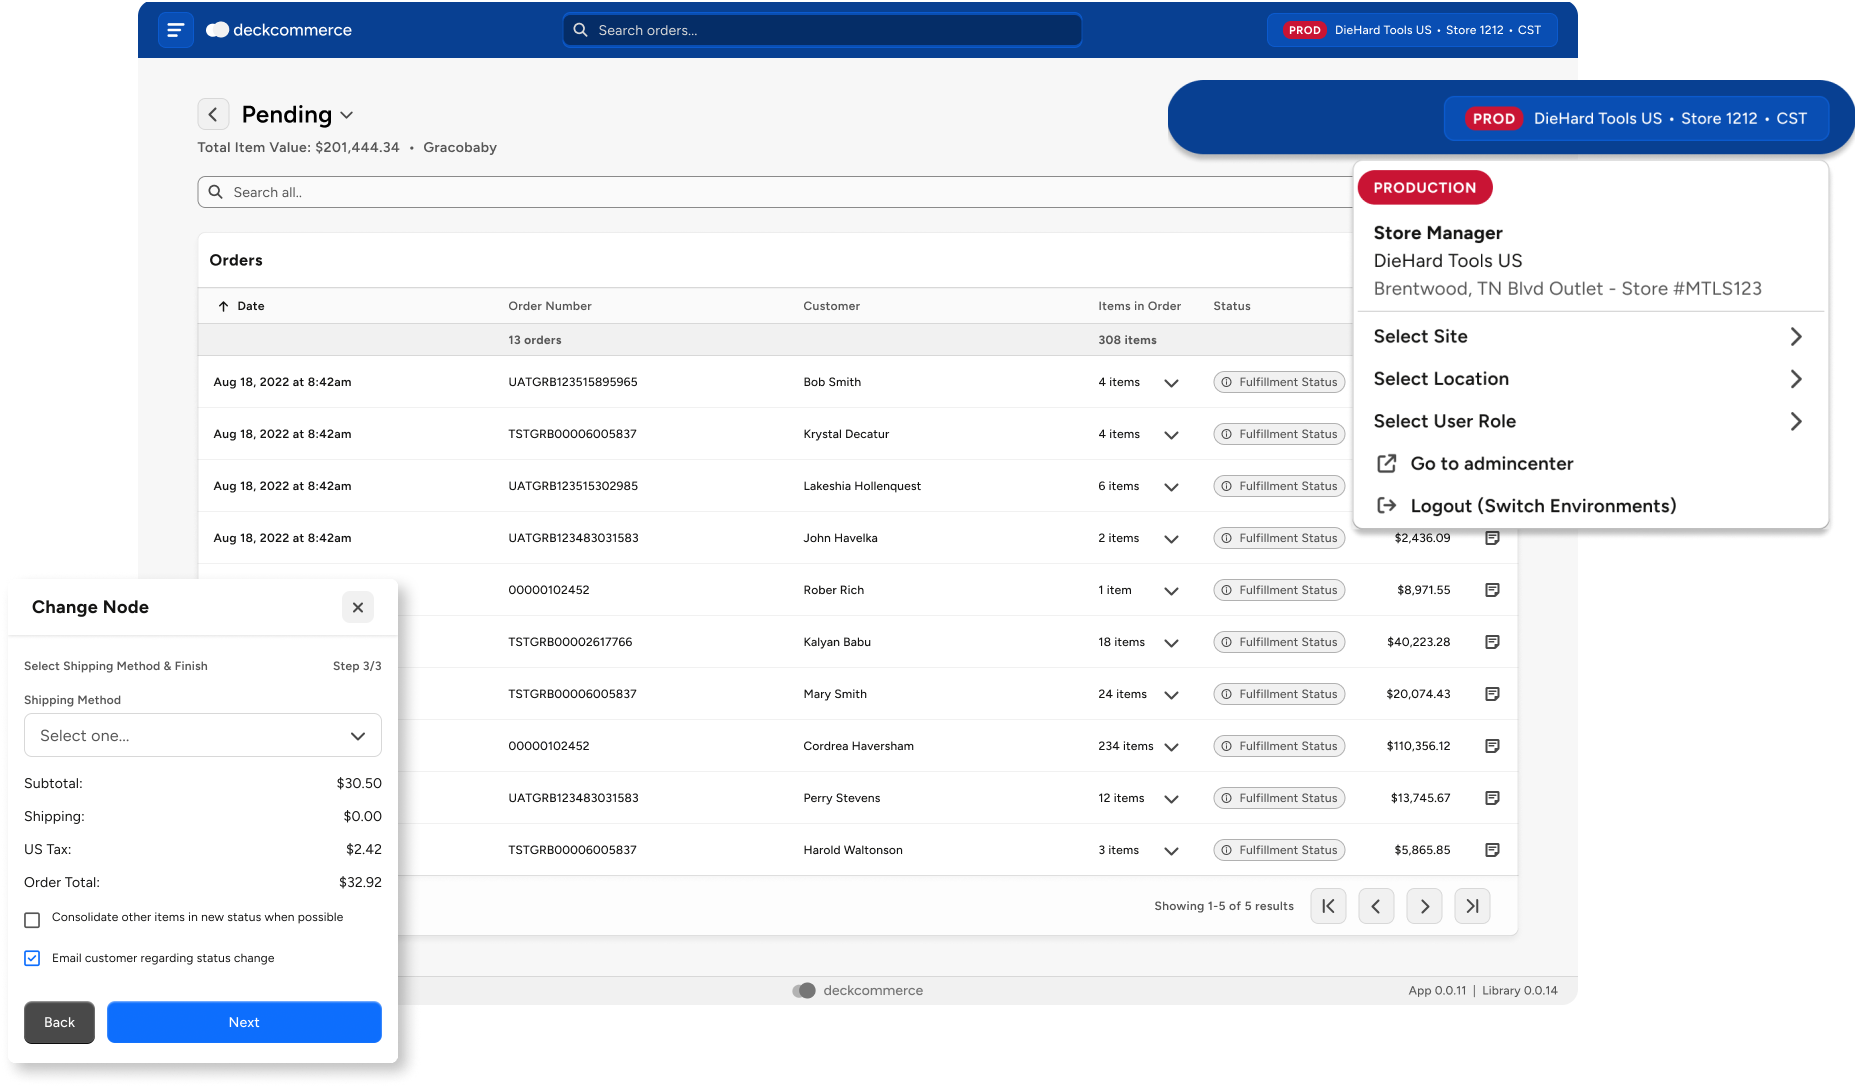
Task: Expand items for John Havelka order
Action: point(1171,539)
